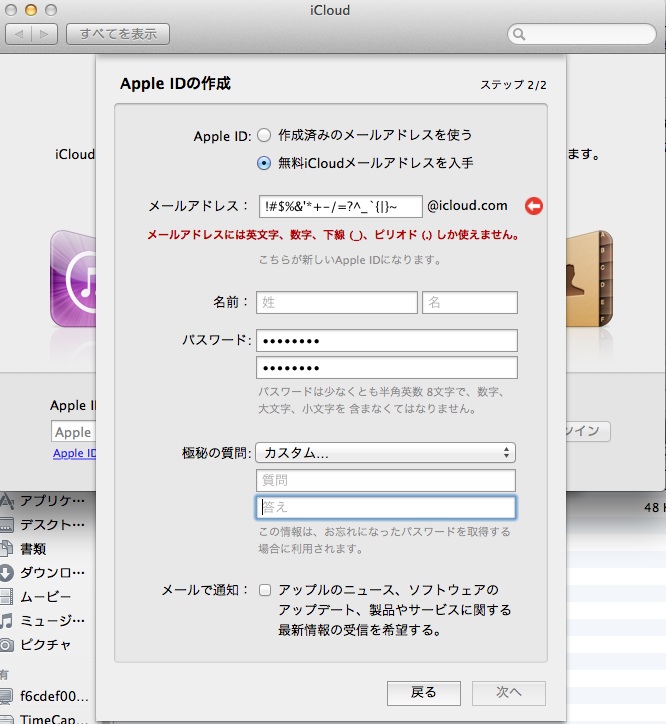Click the Contacts address book icon
This screenshot has width=666, height=724.
pos(590,279)
